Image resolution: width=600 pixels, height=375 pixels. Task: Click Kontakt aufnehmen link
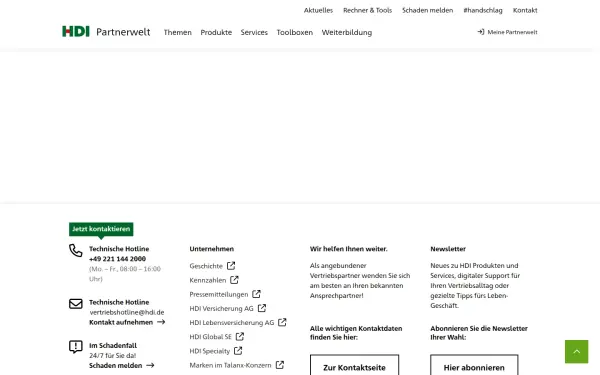pyautogui.click(x=121, y=322)
